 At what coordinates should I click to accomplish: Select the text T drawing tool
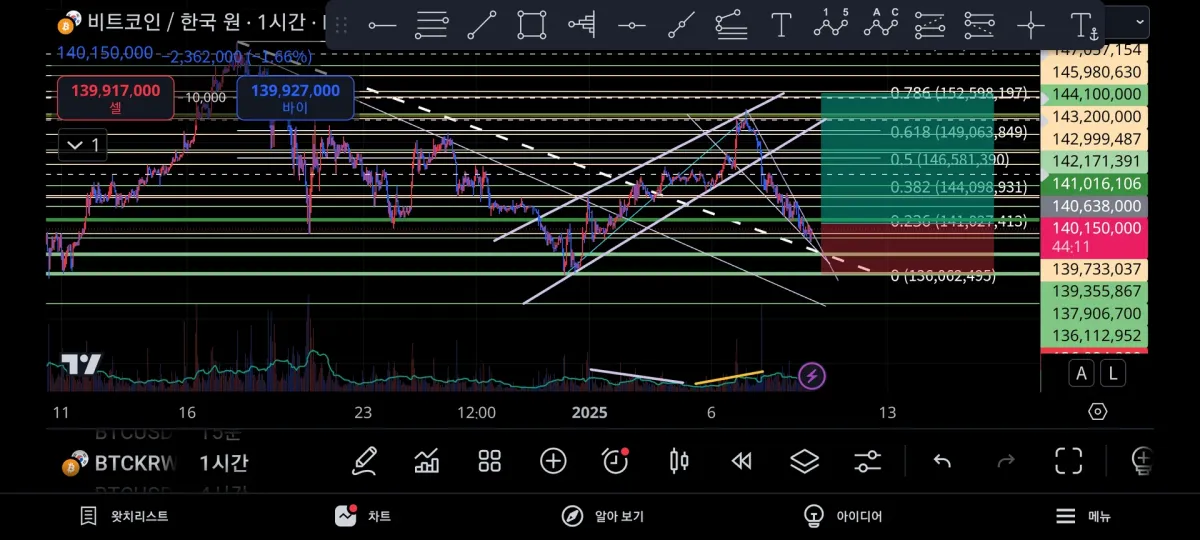[781, 25]
